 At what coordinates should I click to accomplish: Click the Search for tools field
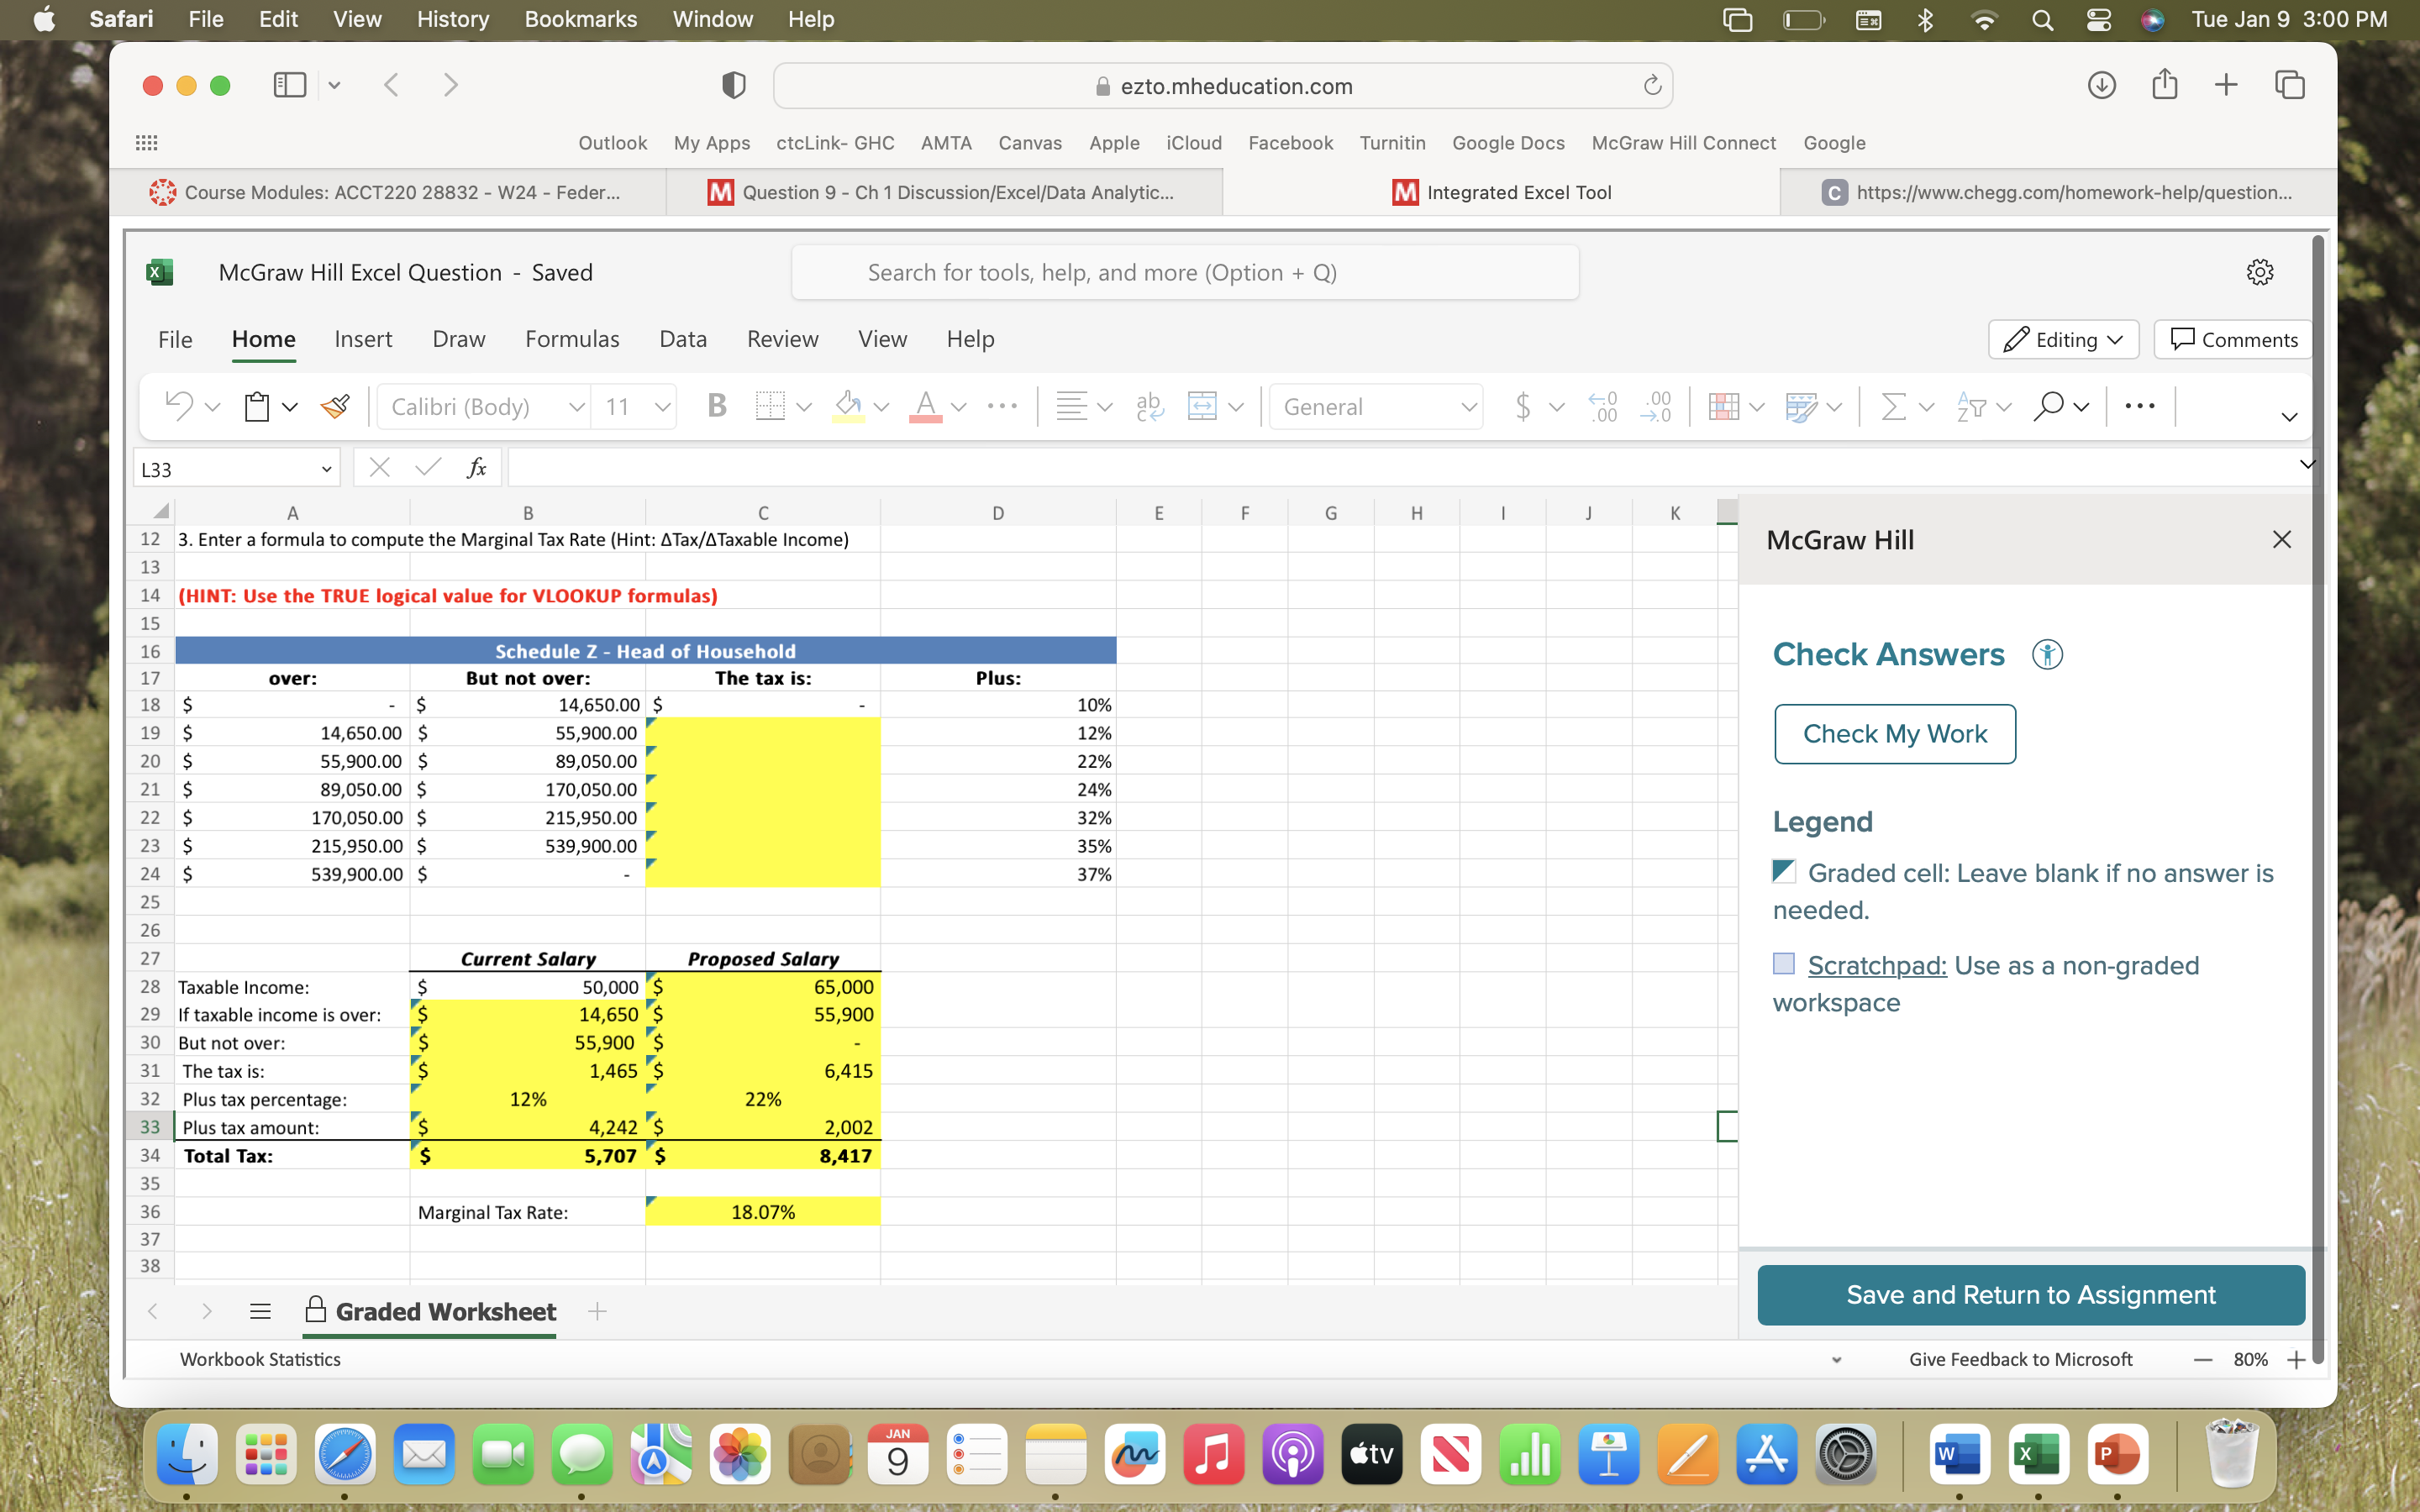pos(1184,272)
